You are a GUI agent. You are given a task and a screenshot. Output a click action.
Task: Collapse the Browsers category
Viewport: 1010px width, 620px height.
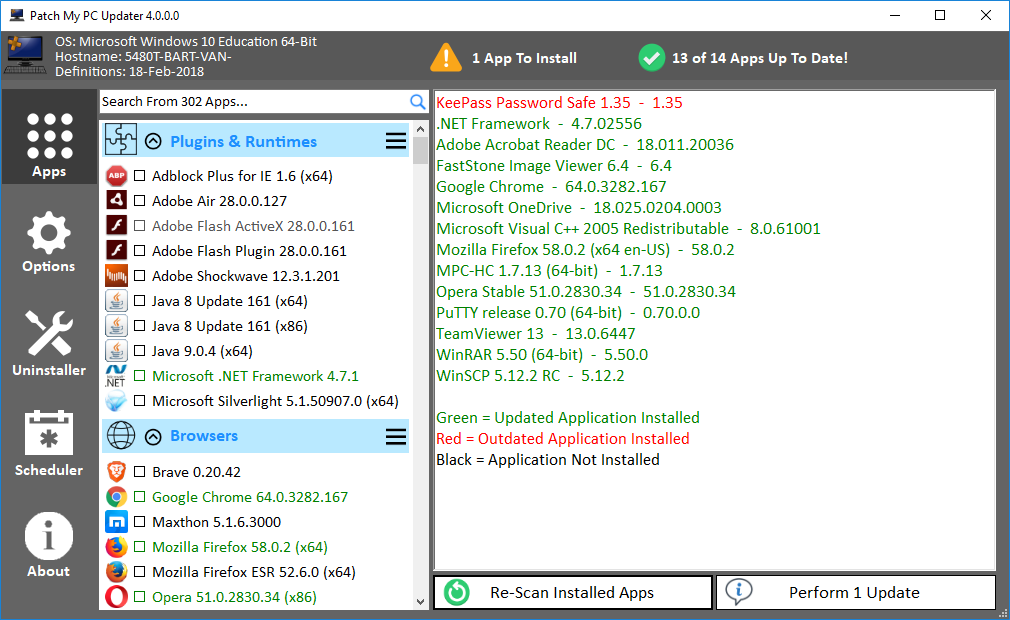coord(153,437)
